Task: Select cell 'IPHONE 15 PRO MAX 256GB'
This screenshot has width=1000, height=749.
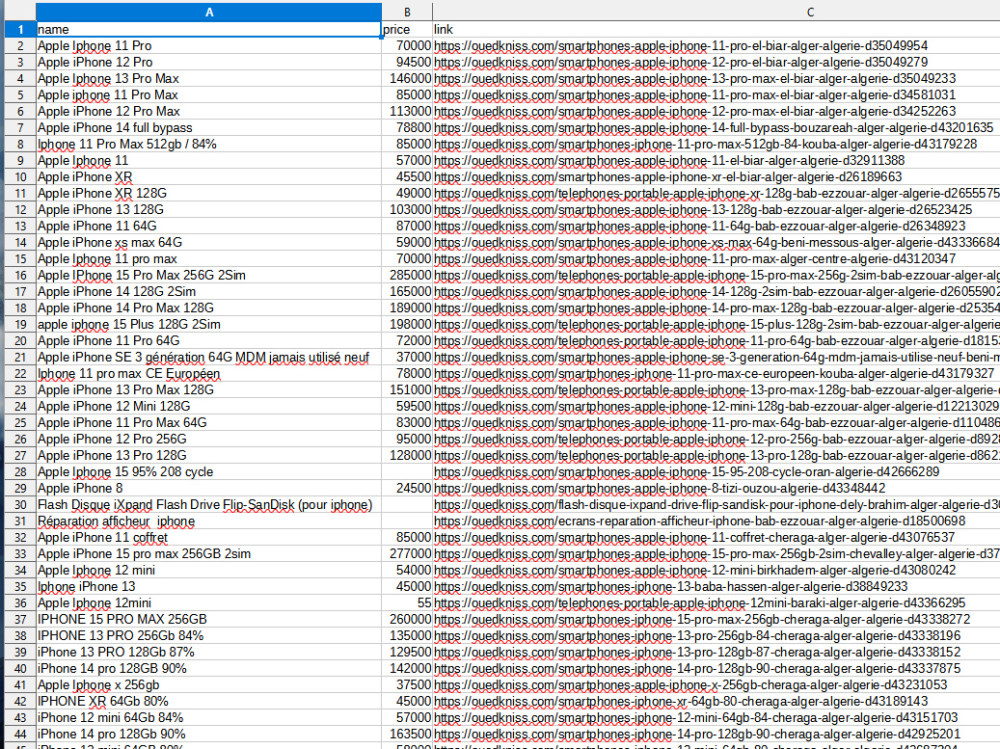Action: (209, 619)
